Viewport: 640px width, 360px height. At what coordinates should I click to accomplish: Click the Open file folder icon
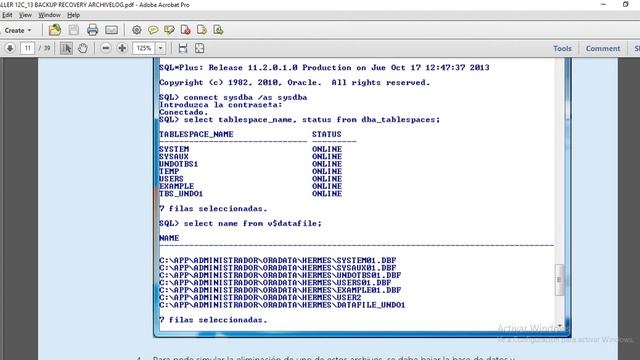tap(55, 30)
